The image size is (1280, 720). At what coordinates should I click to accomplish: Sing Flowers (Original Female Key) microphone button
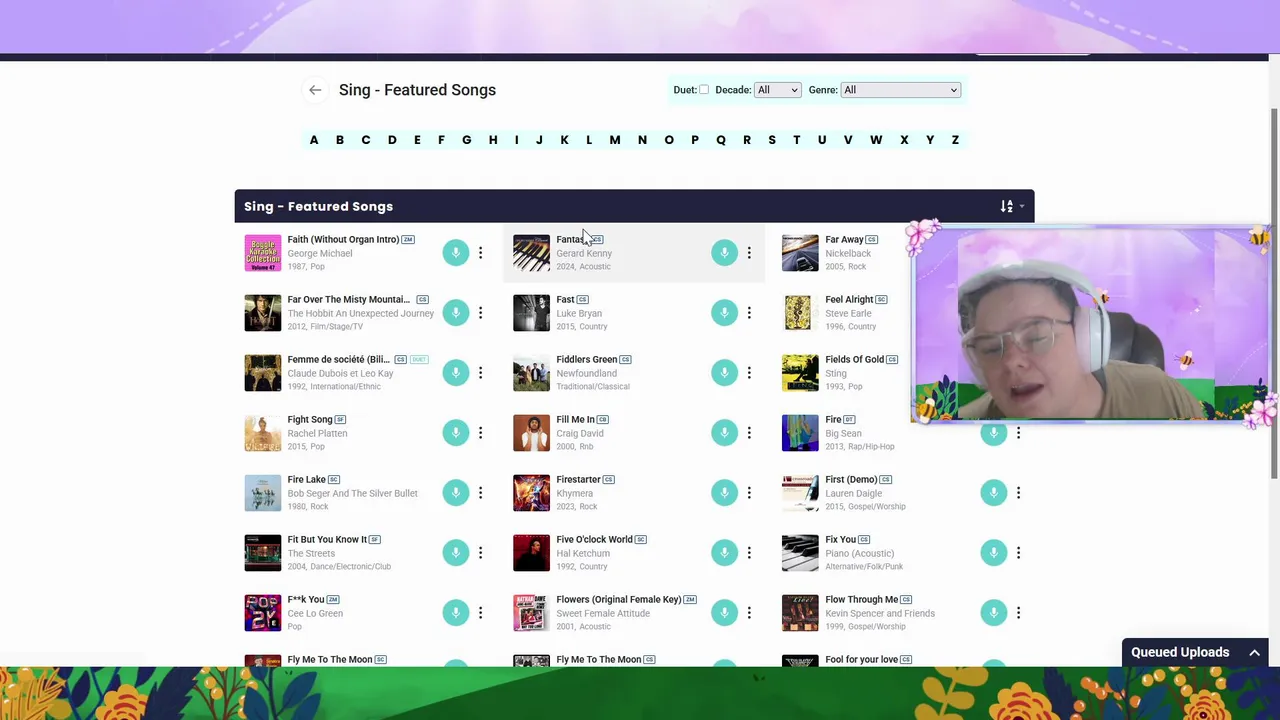point(724,613)
